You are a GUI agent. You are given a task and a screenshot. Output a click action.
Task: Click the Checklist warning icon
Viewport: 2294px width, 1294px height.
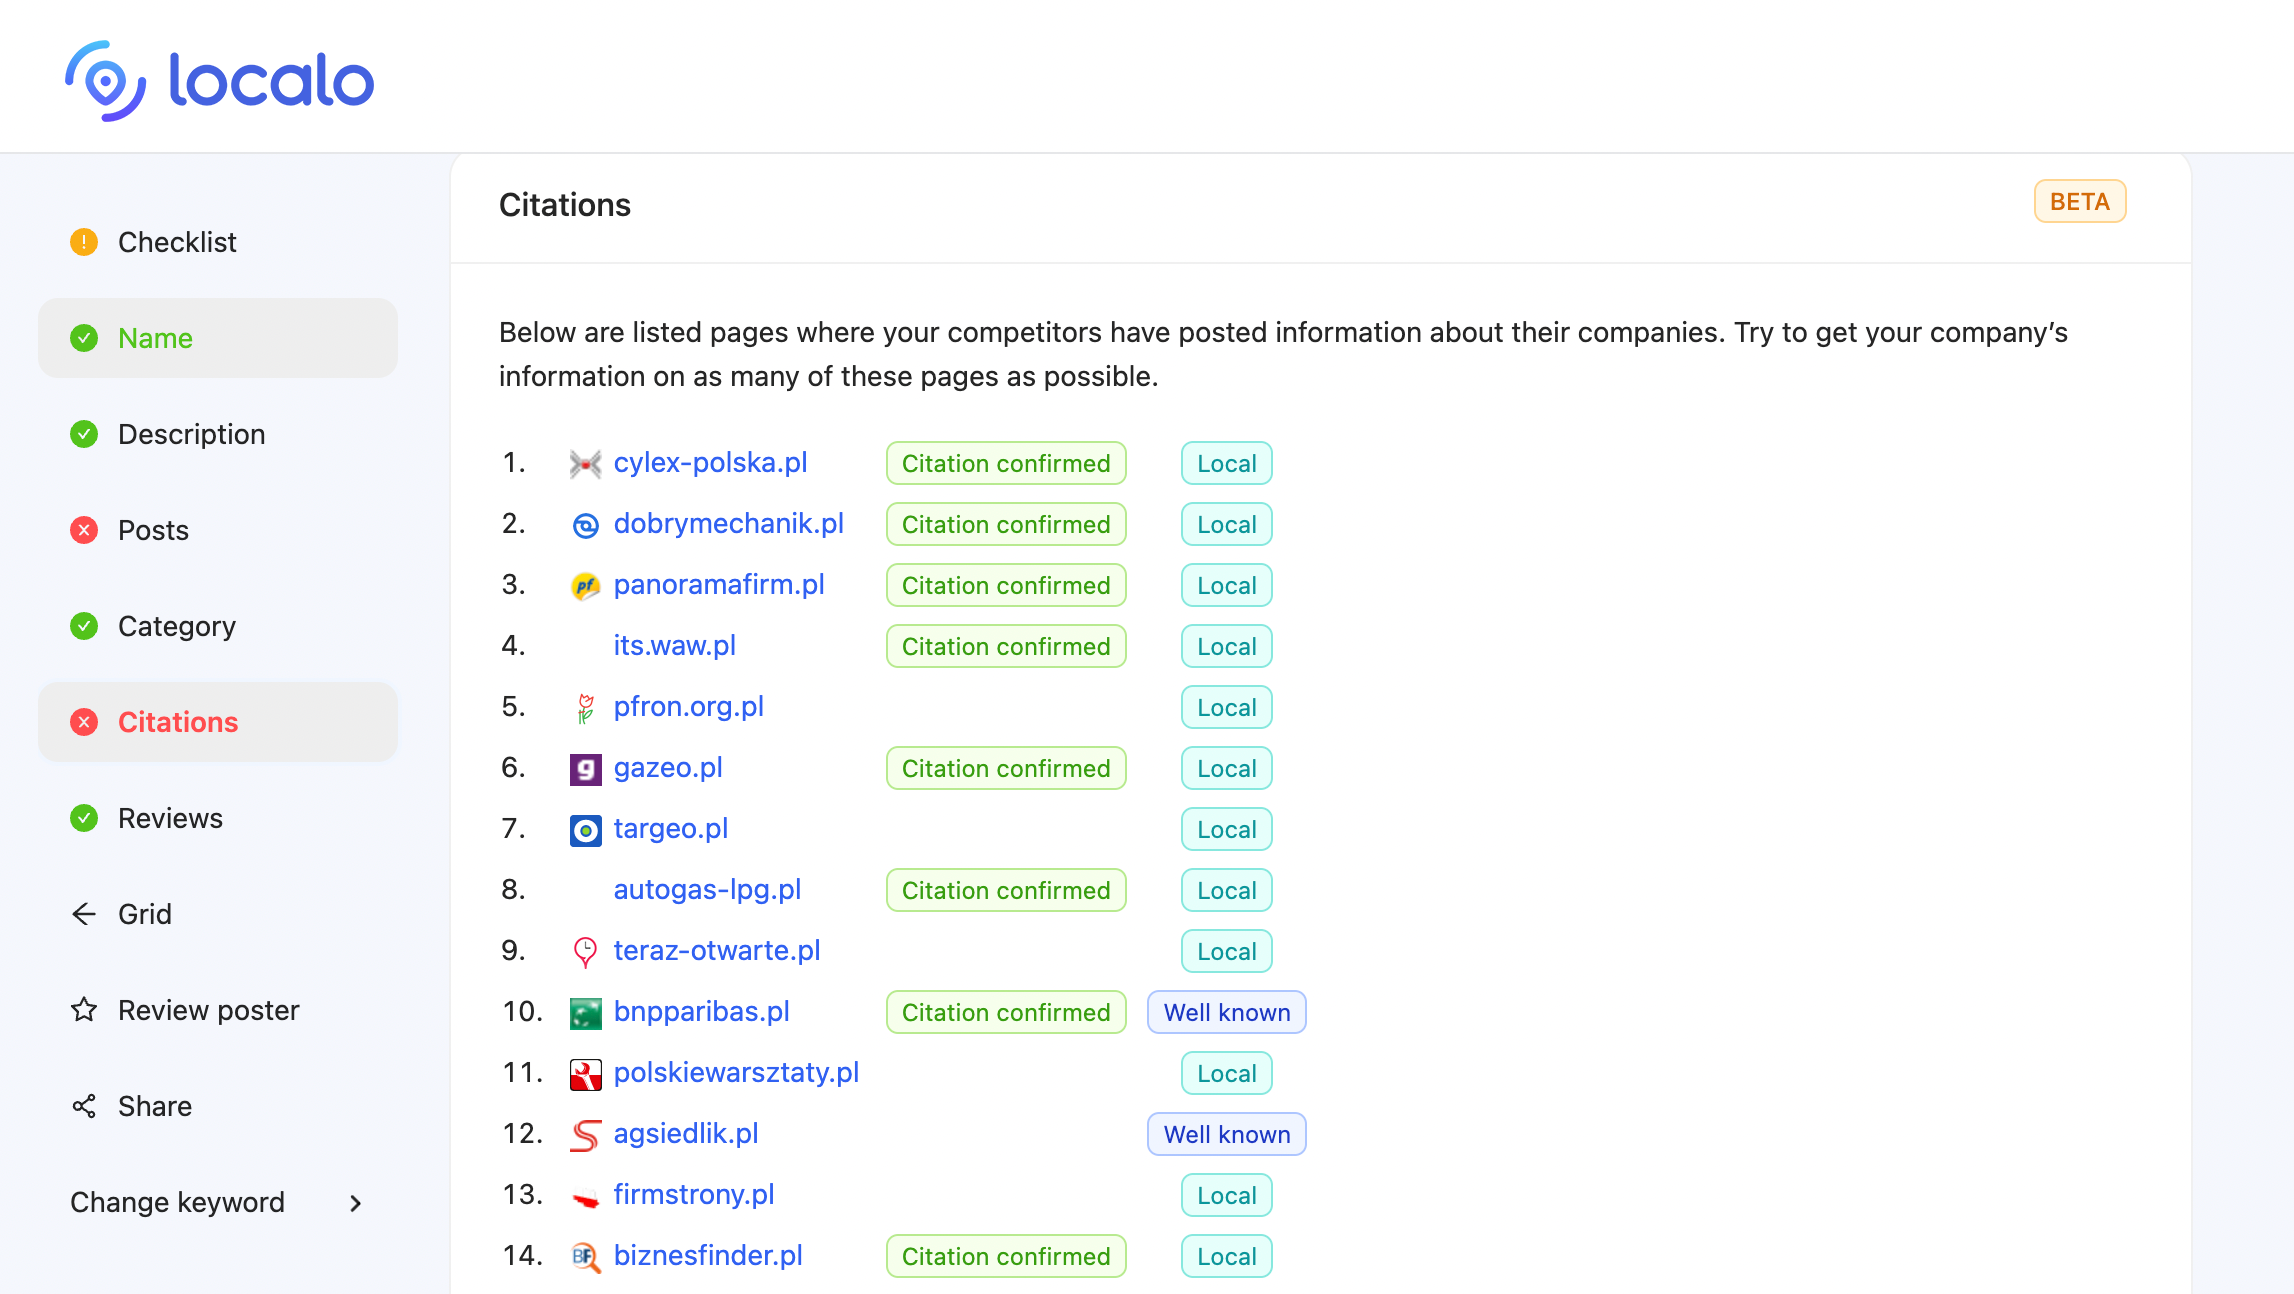click(x=85, y=241)
